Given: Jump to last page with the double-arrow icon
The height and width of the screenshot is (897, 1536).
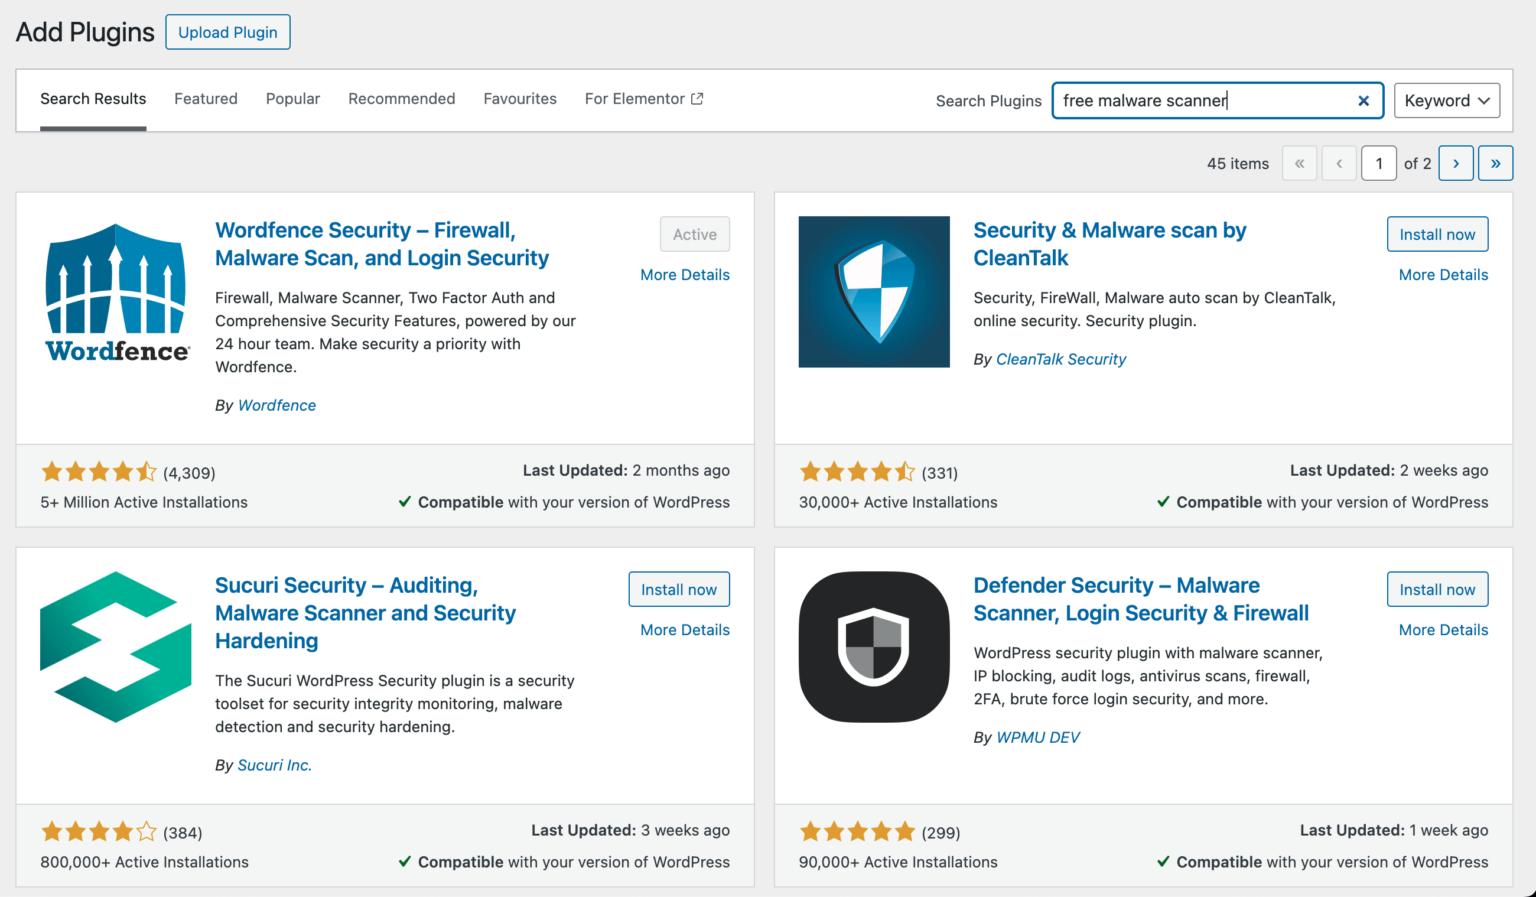Looking at the screenshot, I should click(x=1495, y=163).
